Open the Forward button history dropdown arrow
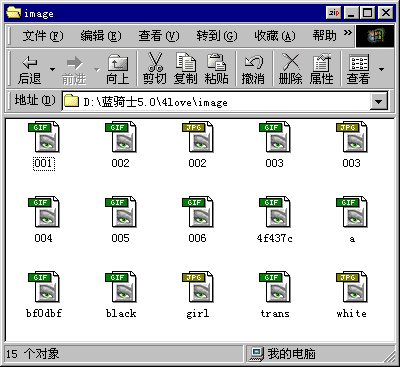 [97, 69]
